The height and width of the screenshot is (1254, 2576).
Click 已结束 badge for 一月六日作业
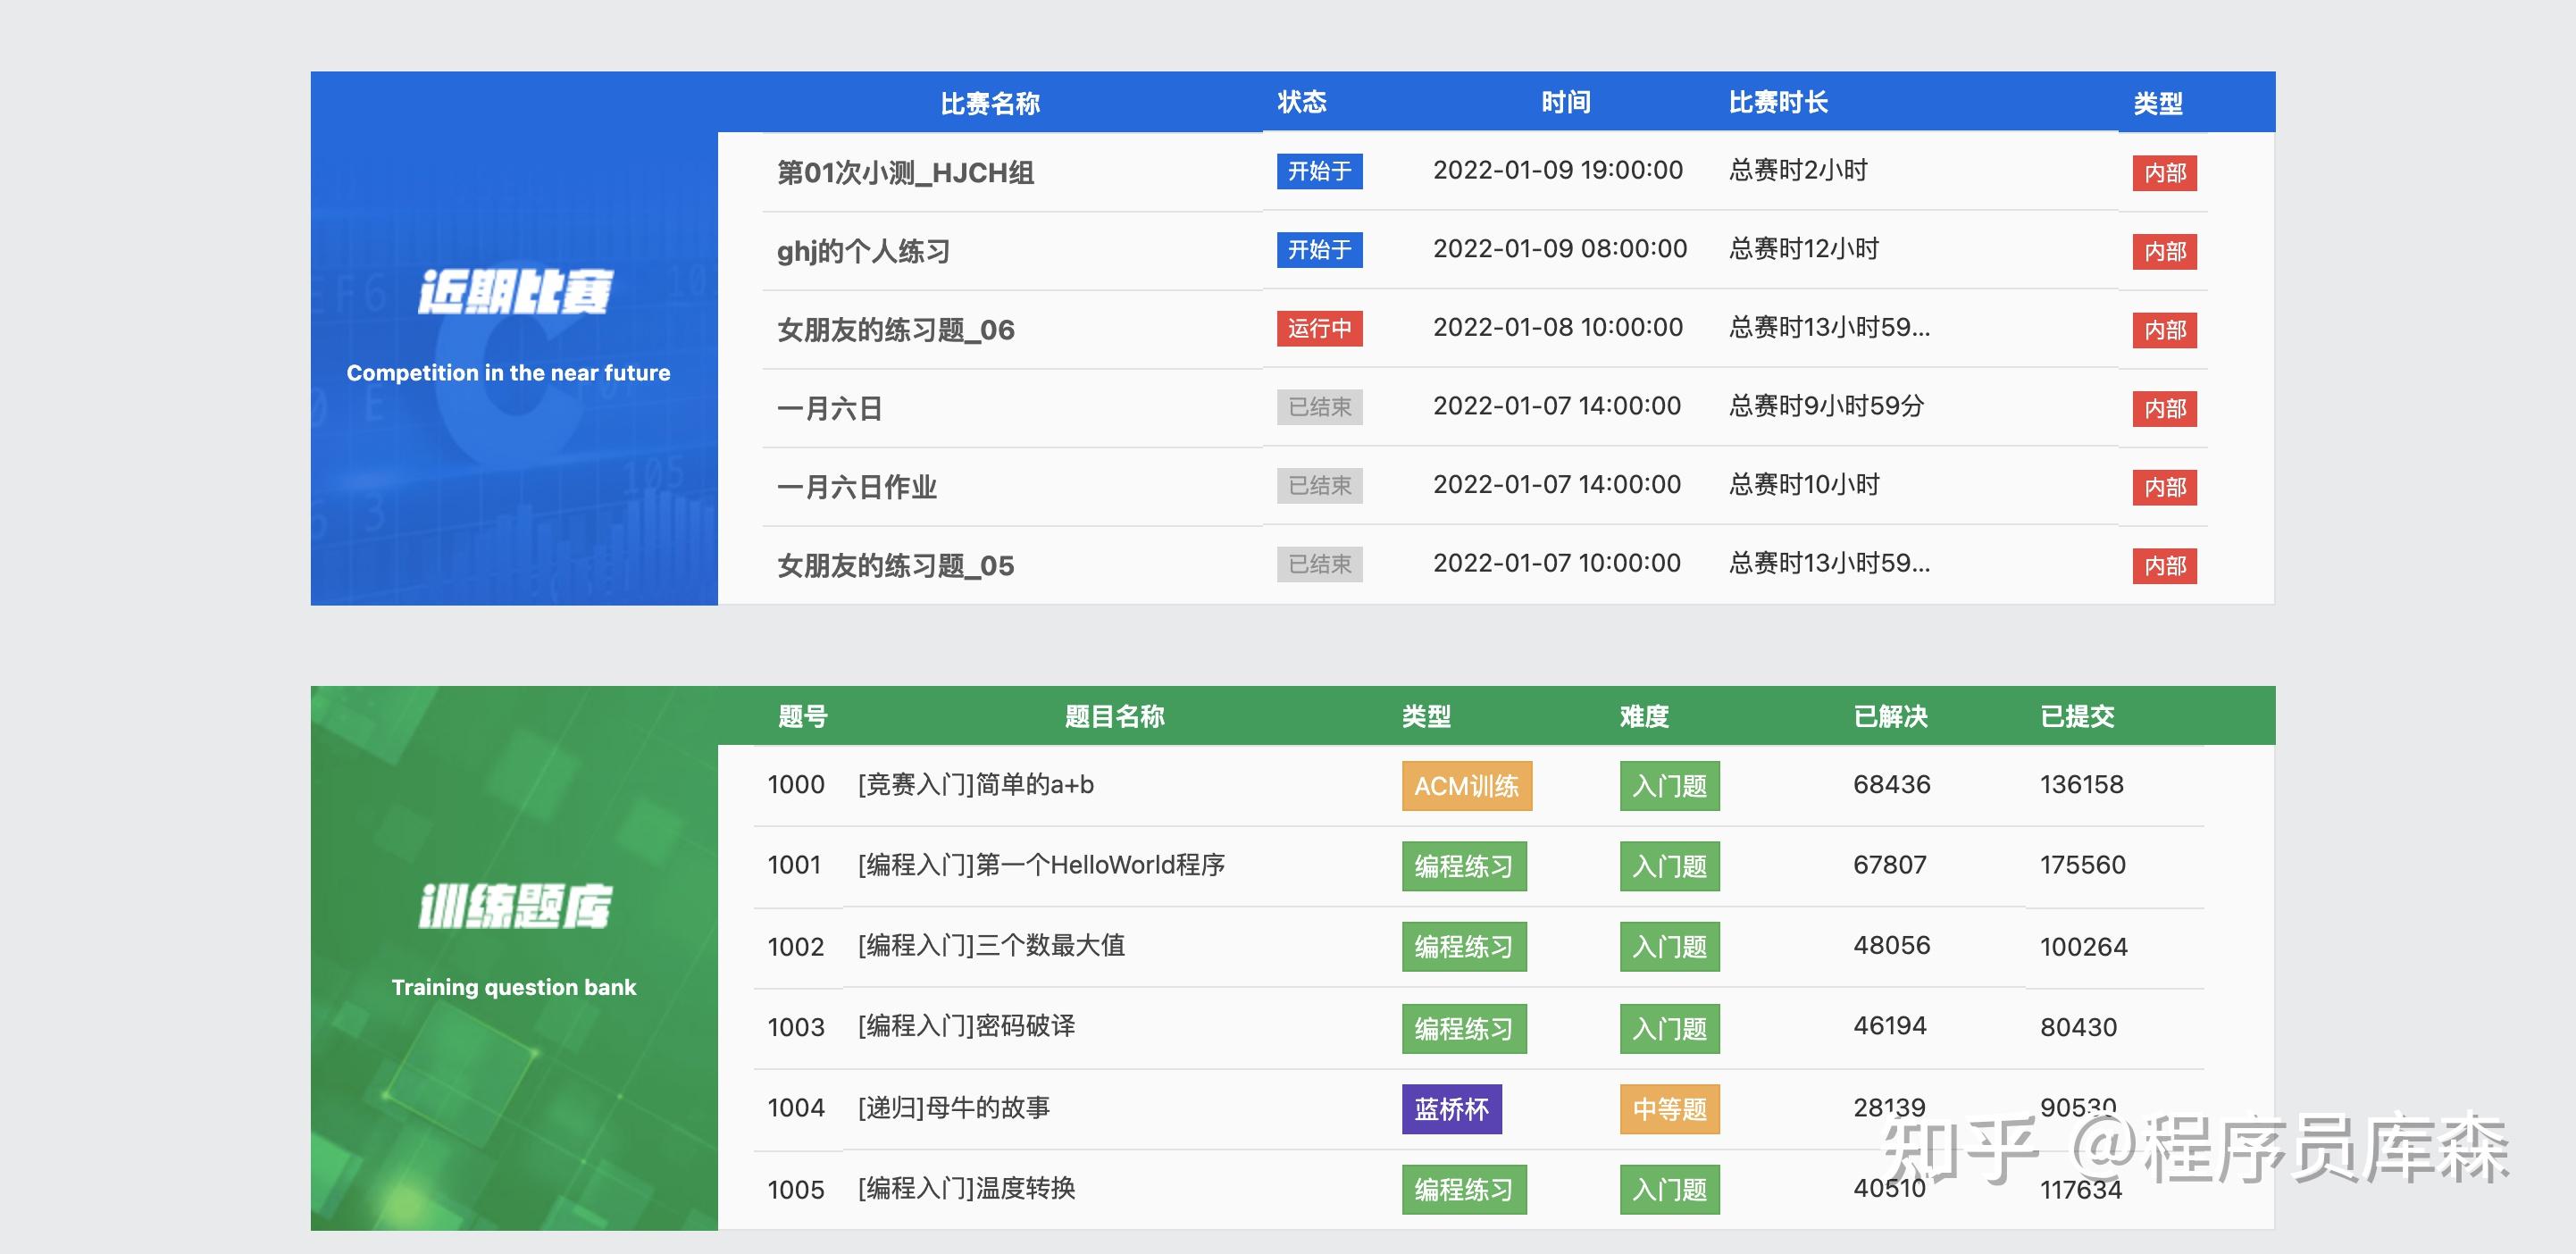pos(1319,485)
